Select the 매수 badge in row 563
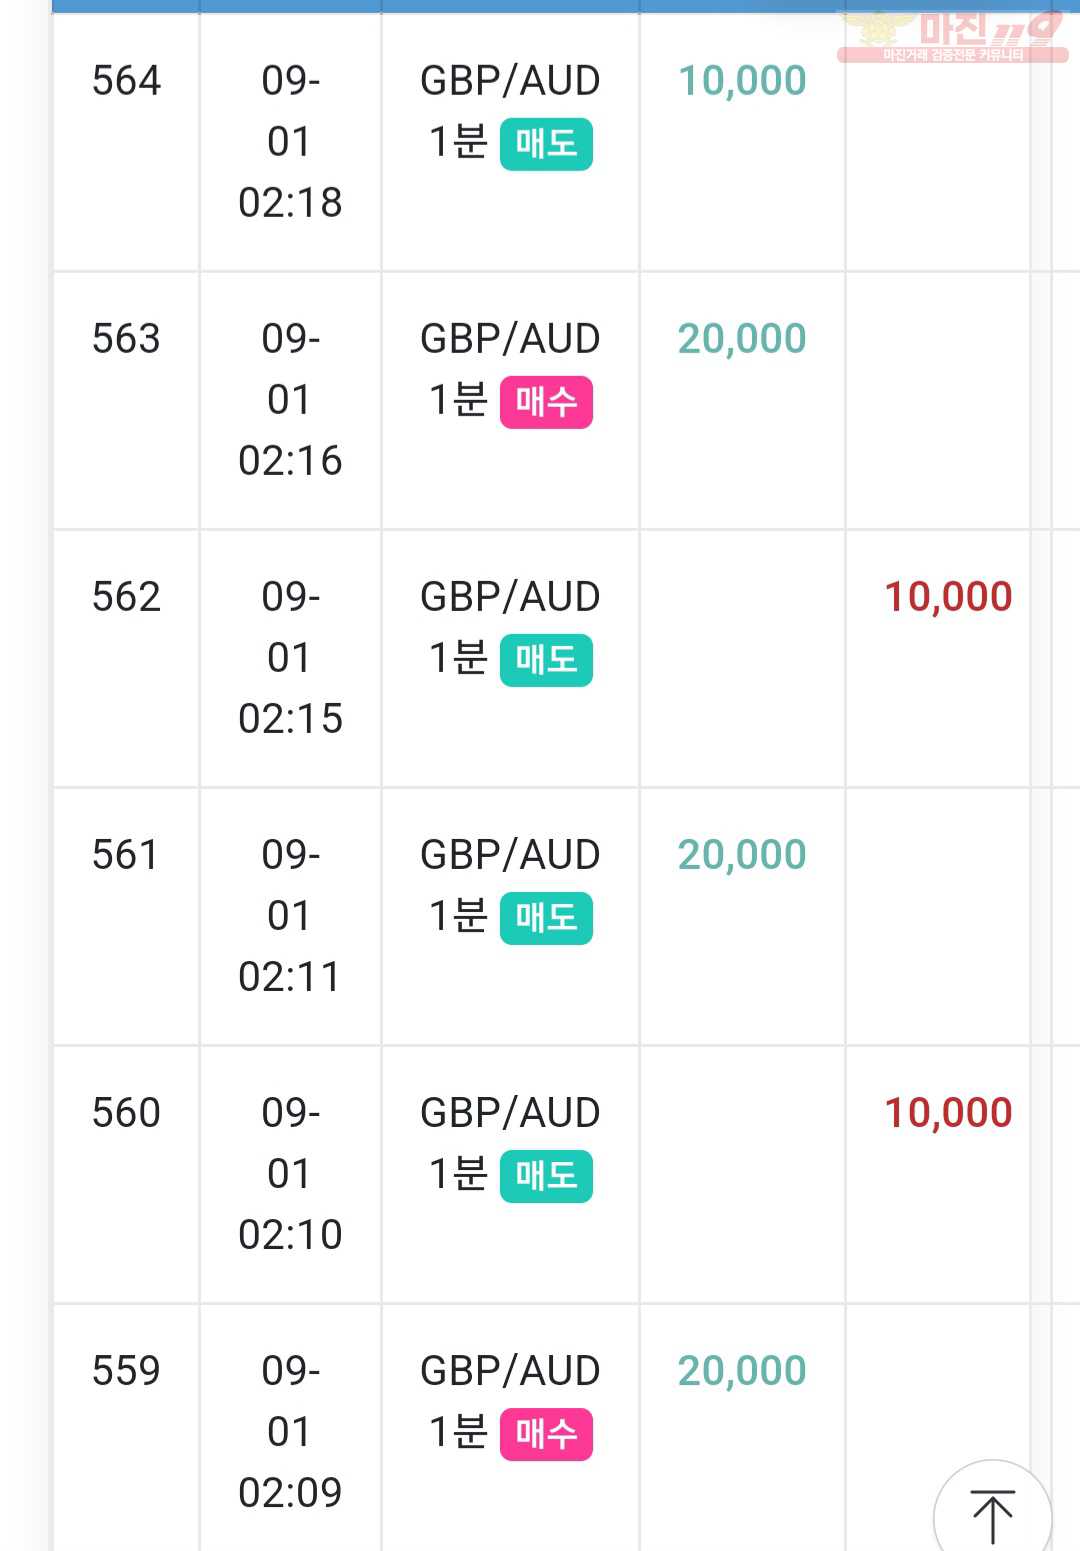1080x1551 pixels. click(546, 402)
